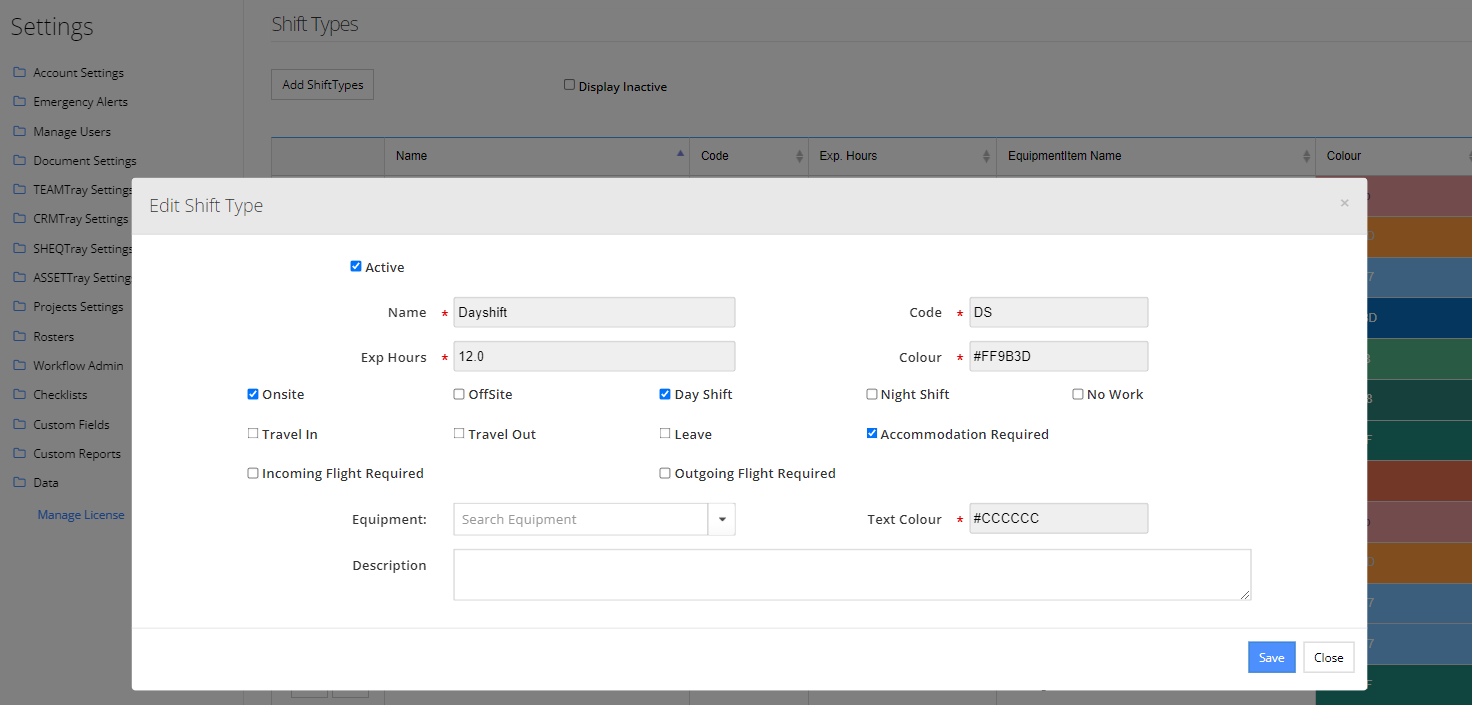This screenshot has height=705, width=1472.
Task: Click the Account Settings folder icon
Action: [x=19, y=73]
